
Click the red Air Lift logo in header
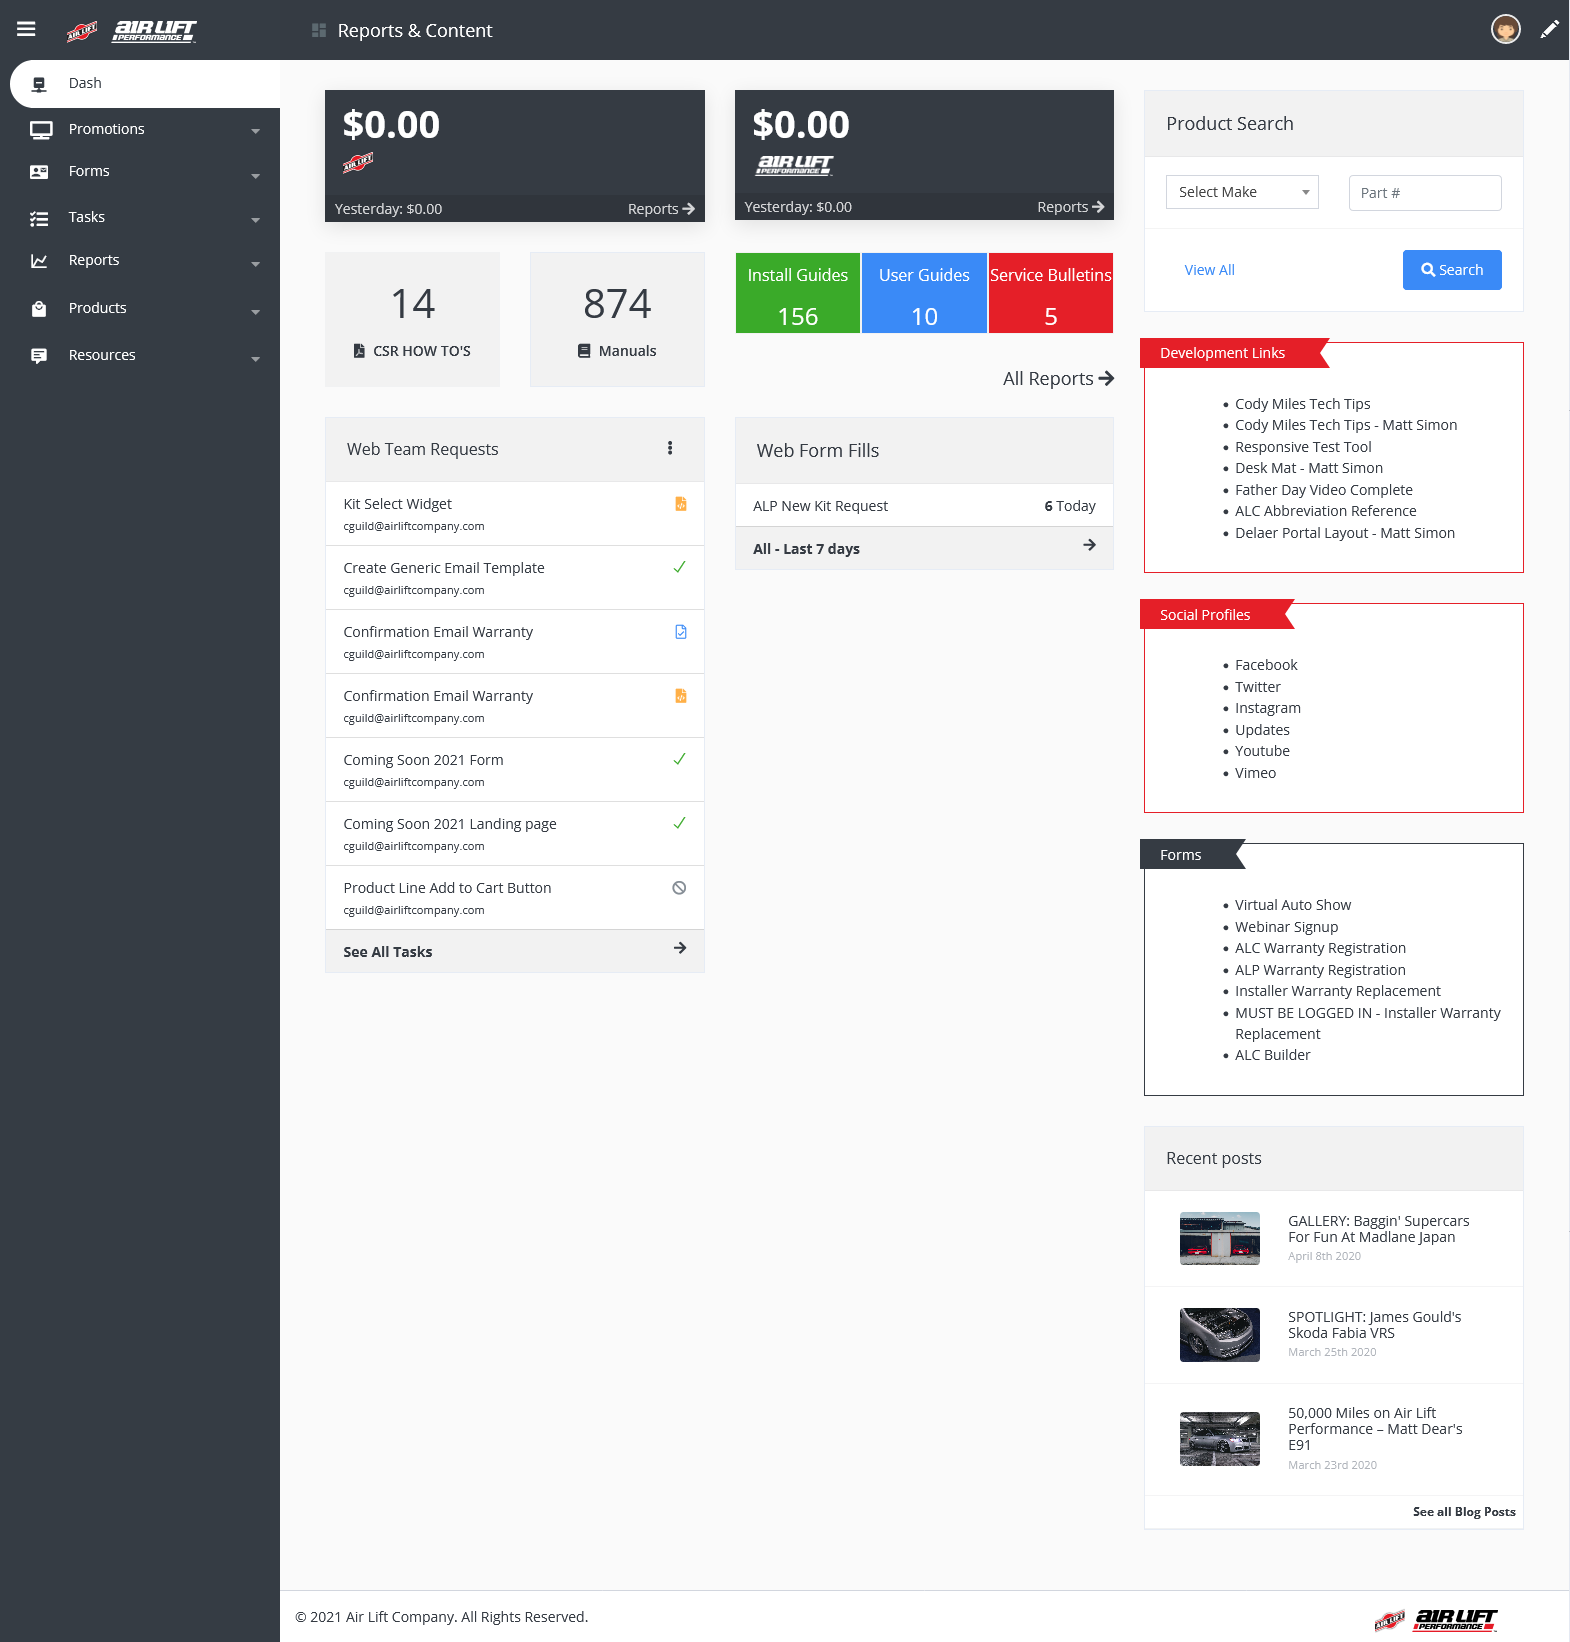coord(82,32)
